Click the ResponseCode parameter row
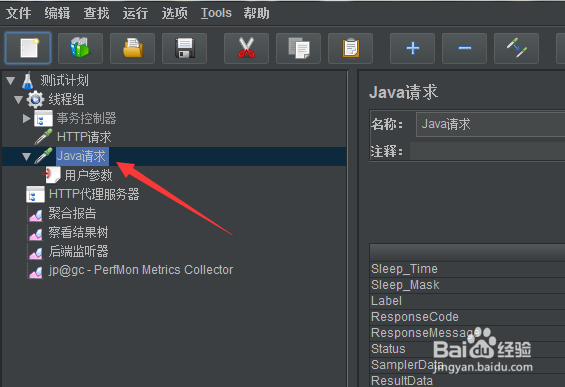565x387 pixels. pos(468,317)
